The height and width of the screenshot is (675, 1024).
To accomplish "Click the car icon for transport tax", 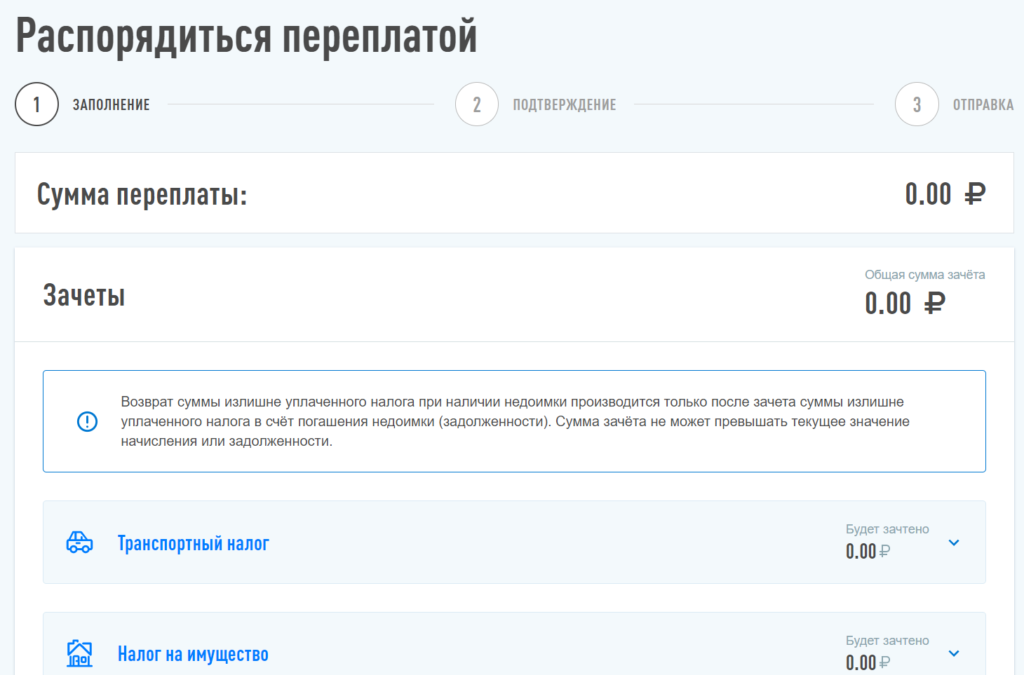I will click(x=80, y=543).
